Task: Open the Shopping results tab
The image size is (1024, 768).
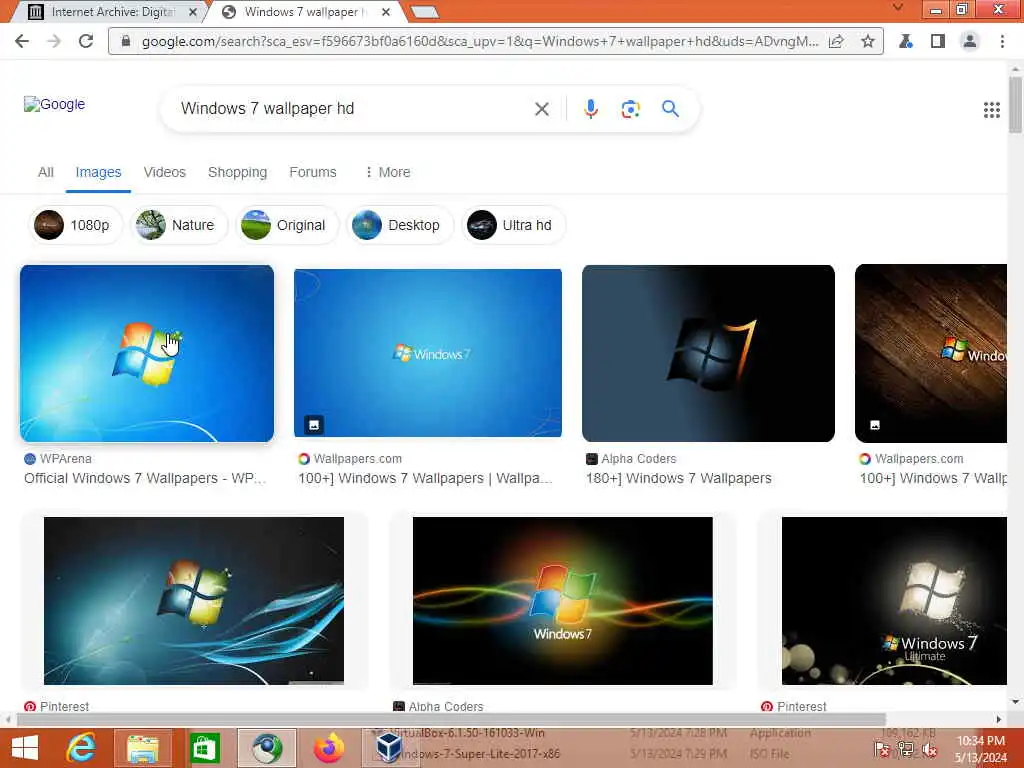Action: coord(238,172)
